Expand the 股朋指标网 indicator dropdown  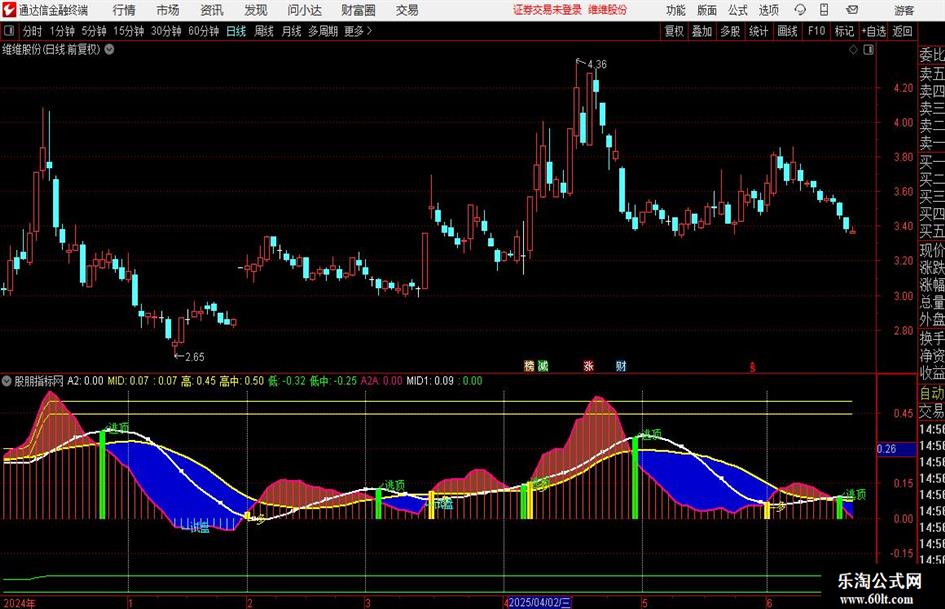(7, 381)
